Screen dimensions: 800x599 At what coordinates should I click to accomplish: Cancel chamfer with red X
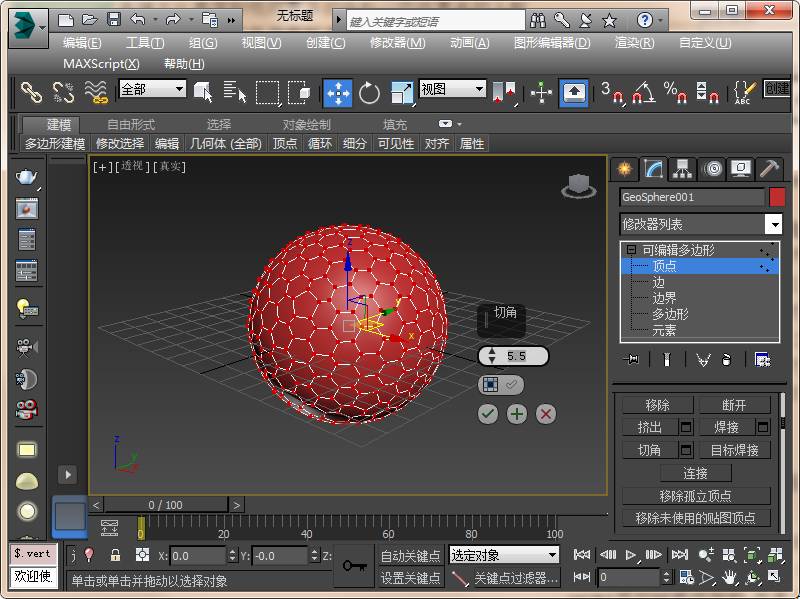click(x=546, y=414)
